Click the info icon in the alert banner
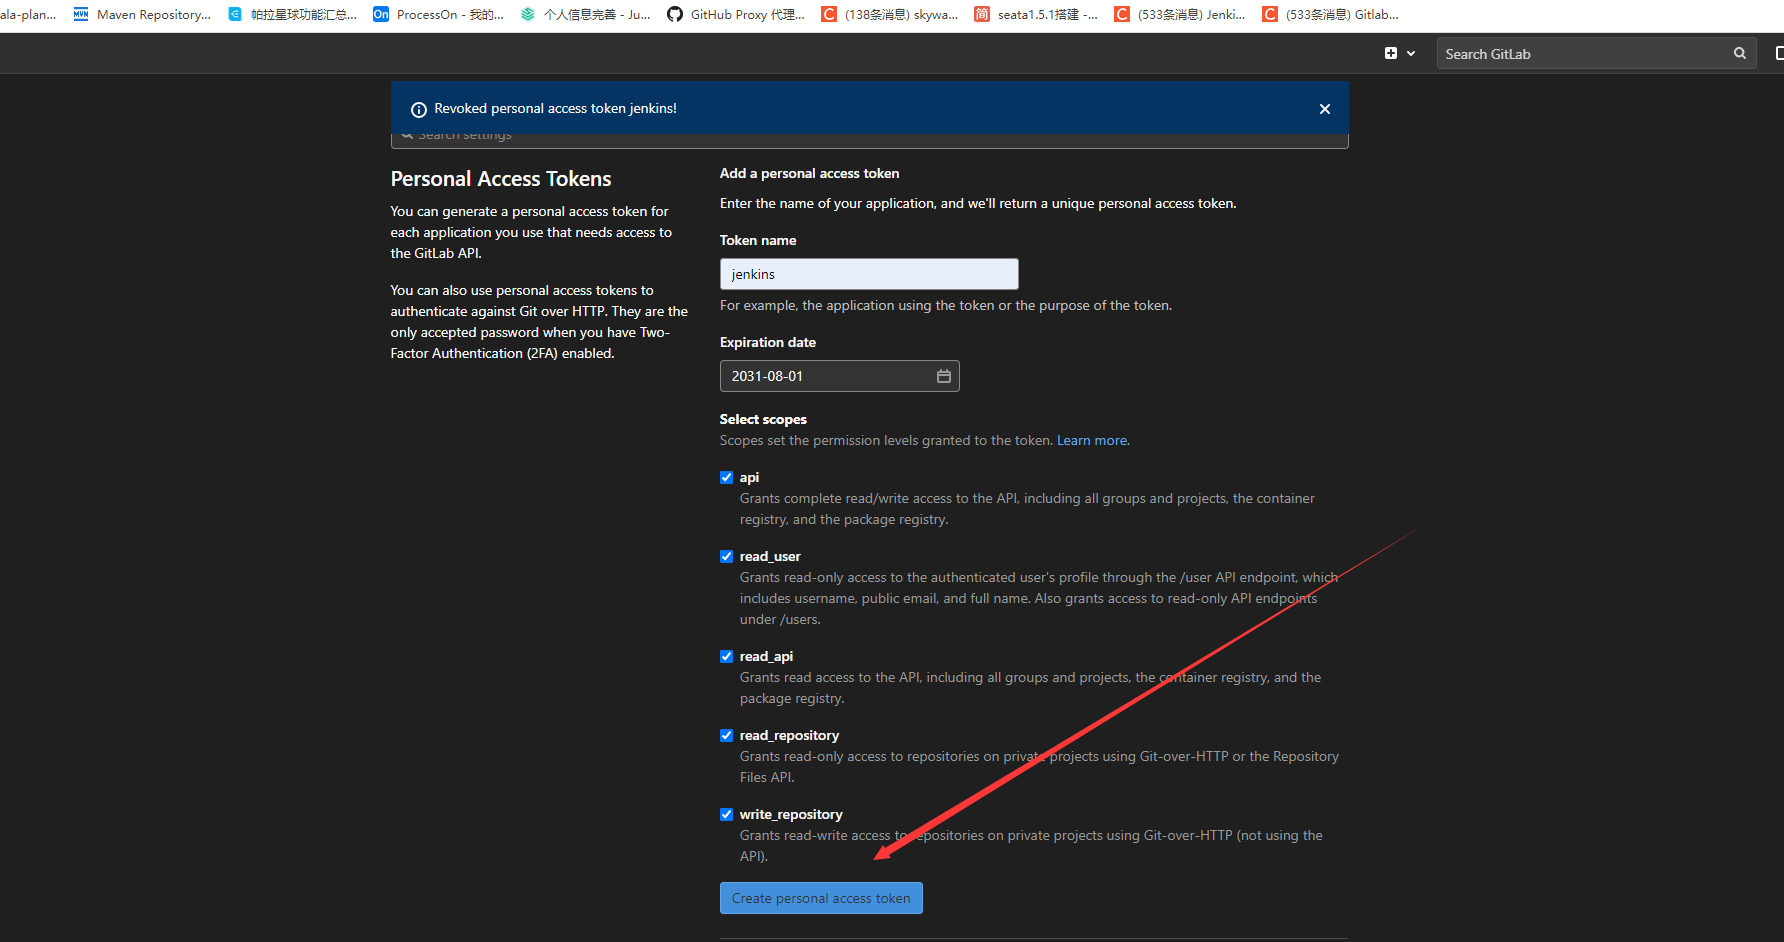The height and width of the screenshot is (942, 1784). coord(419,109)
